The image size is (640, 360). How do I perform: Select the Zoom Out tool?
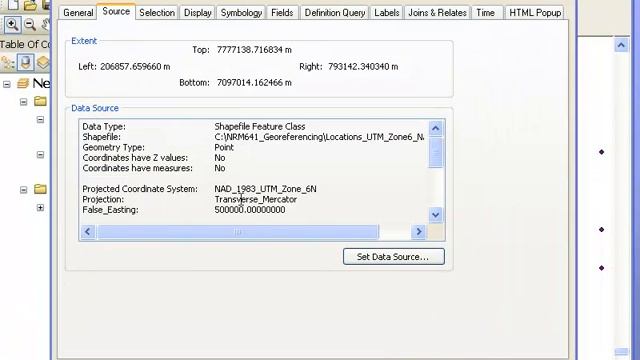click(30, 25)
